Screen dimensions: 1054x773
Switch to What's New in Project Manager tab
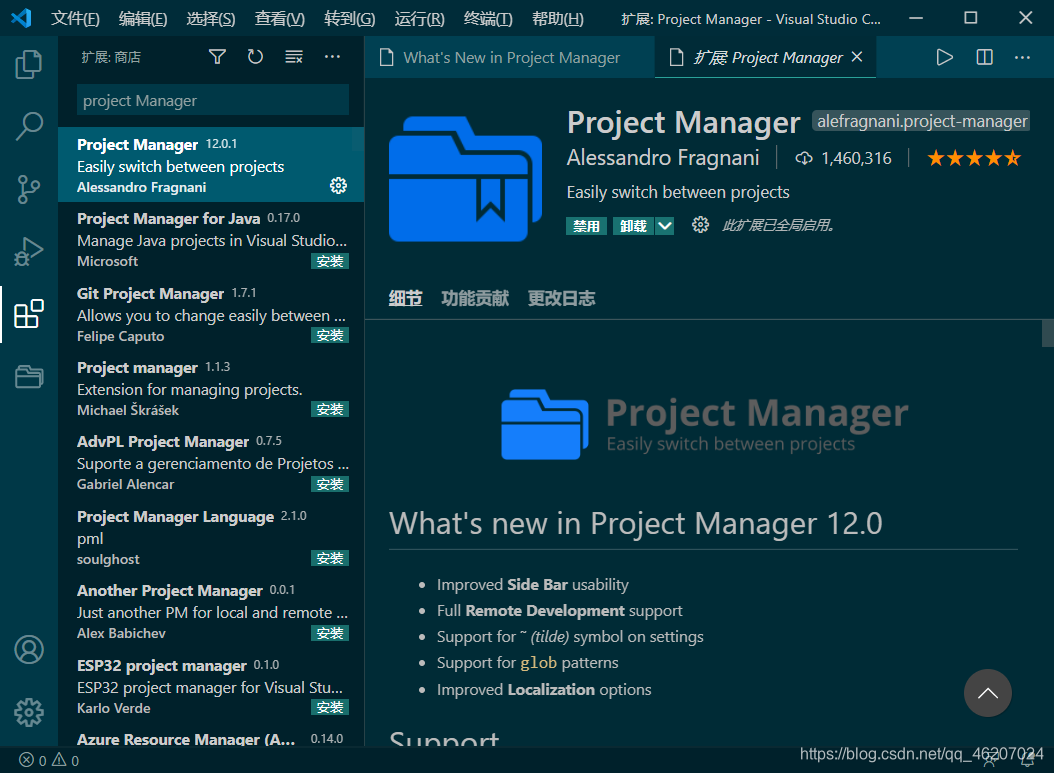pyautogui.click(x=510, y=57)
